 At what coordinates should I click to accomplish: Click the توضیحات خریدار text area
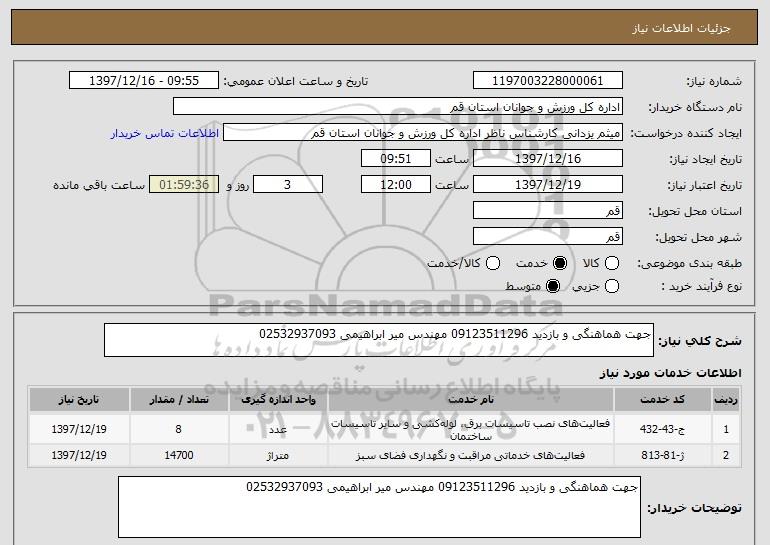click(379, 507)
